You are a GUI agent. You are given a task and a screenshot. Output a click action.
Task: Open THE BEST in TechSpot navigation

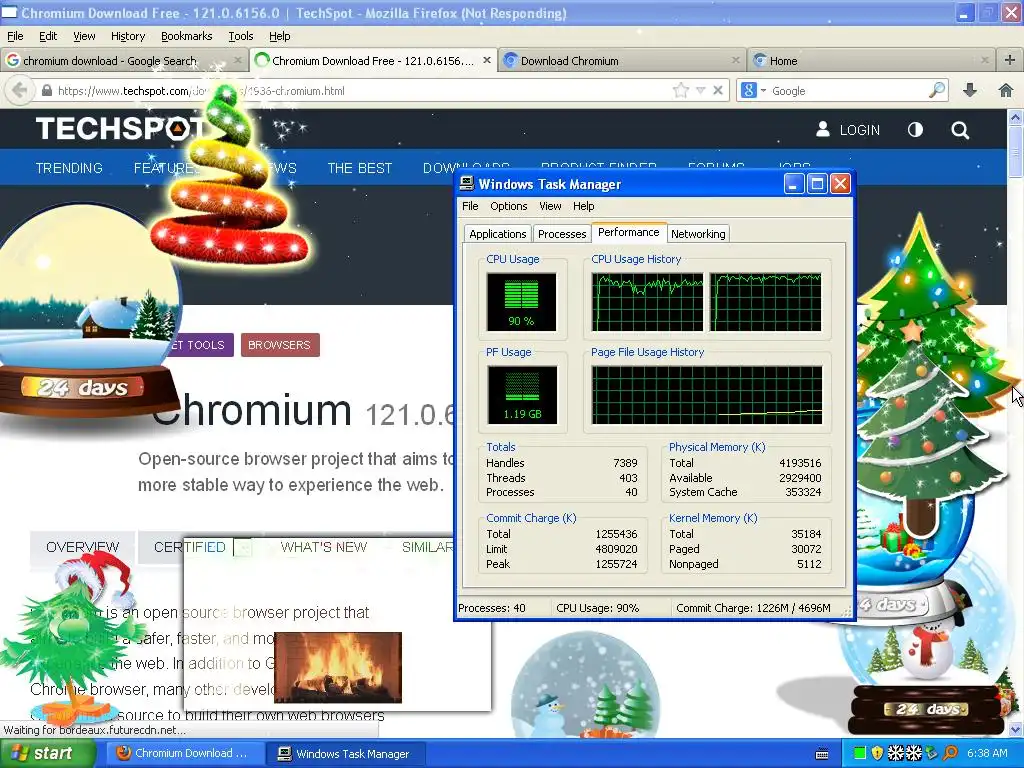[359, 168]
